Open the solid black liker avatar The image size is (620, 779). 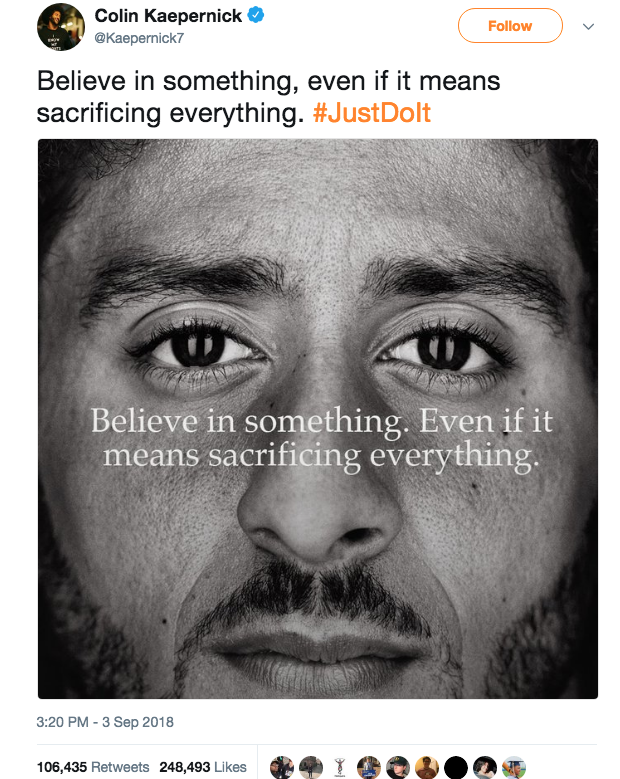click(x=456, y=768)
